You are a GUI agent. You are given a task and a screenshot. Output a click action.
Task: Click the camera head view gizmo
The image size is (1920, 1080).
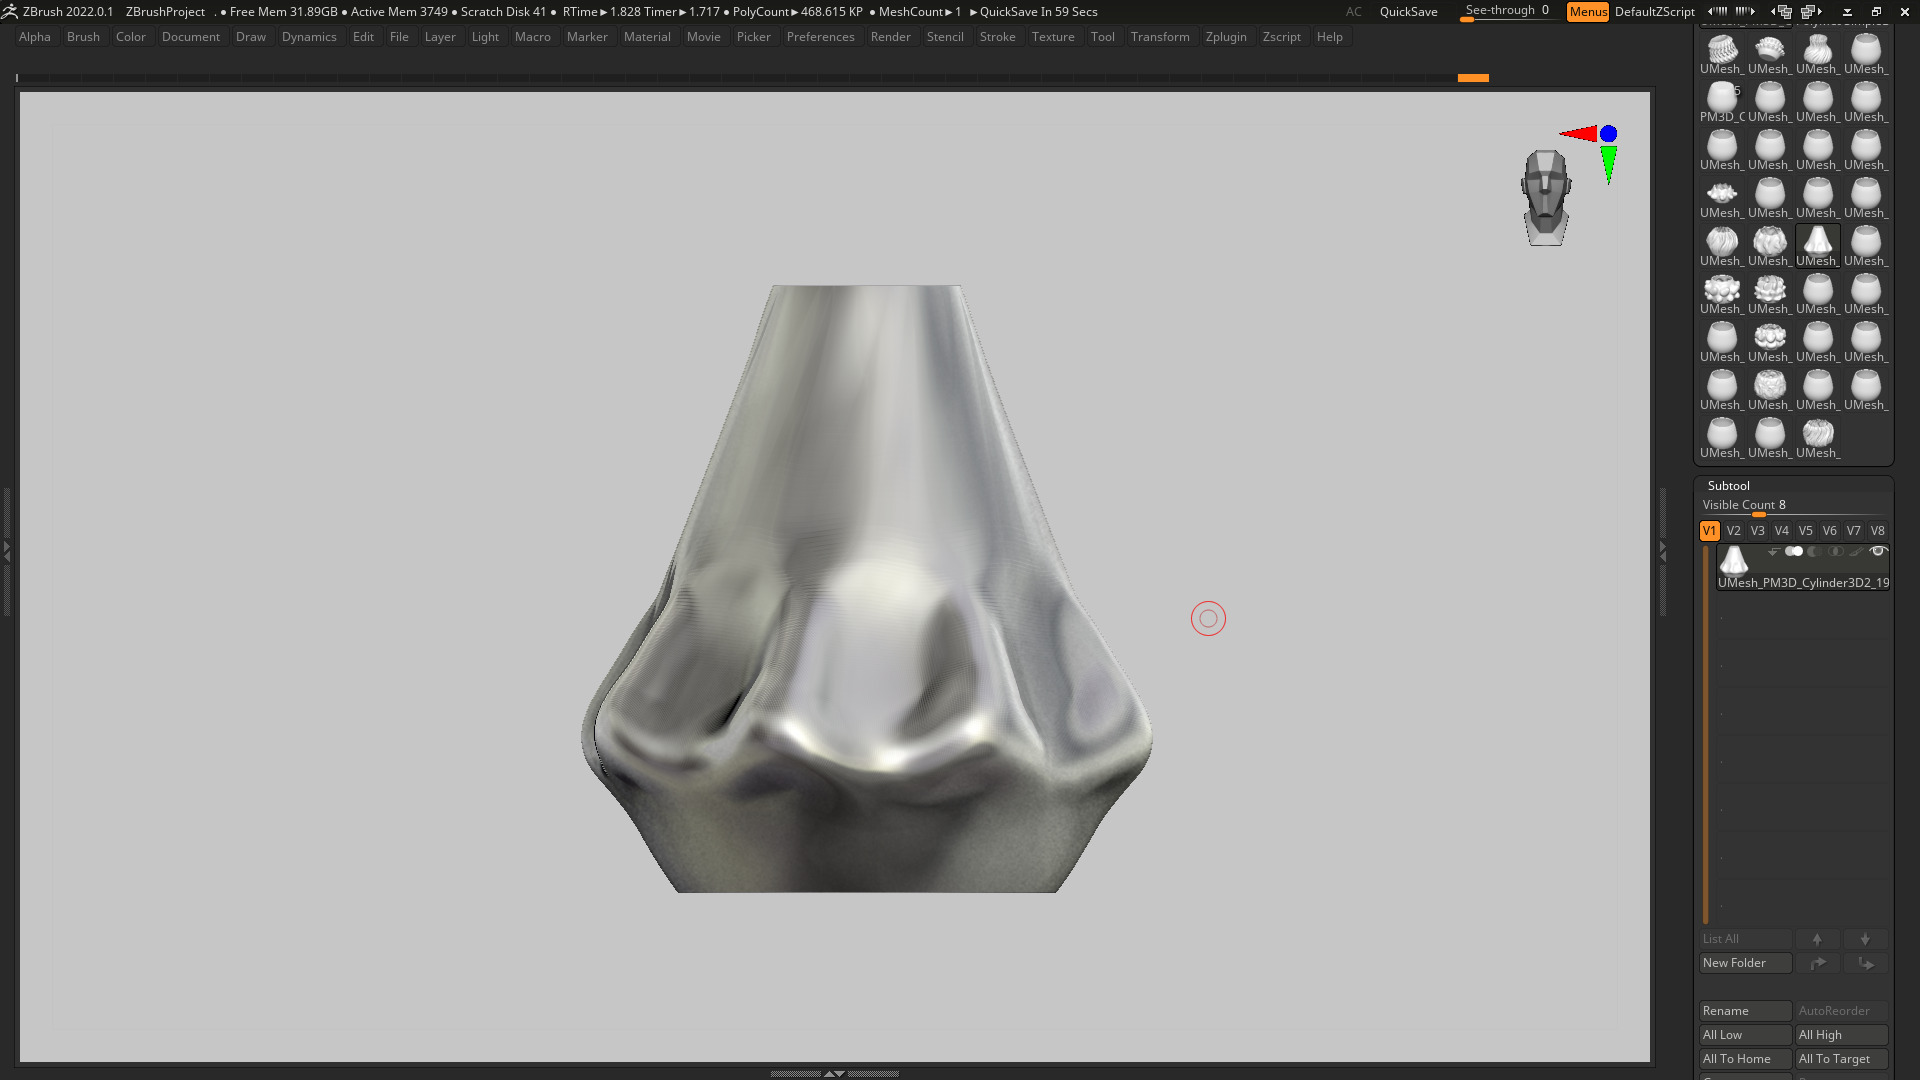(x=1546, y=198)
